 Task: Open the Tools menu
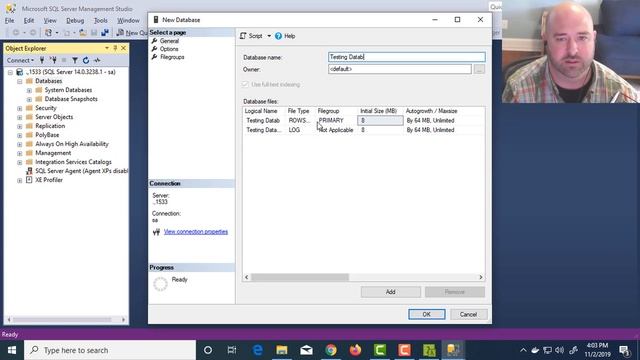click(x=100, y=20)
